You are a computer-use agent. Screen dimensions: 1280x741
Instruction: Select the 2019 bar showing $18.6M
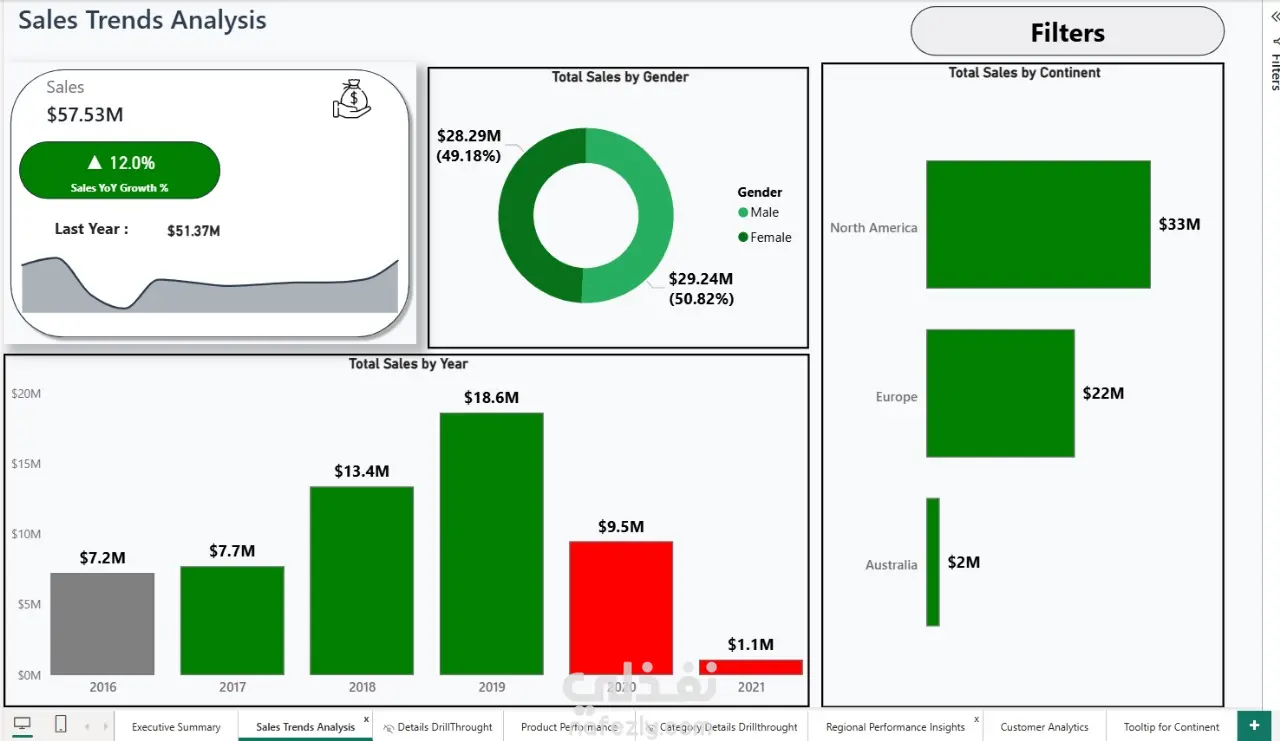point(491,544)
